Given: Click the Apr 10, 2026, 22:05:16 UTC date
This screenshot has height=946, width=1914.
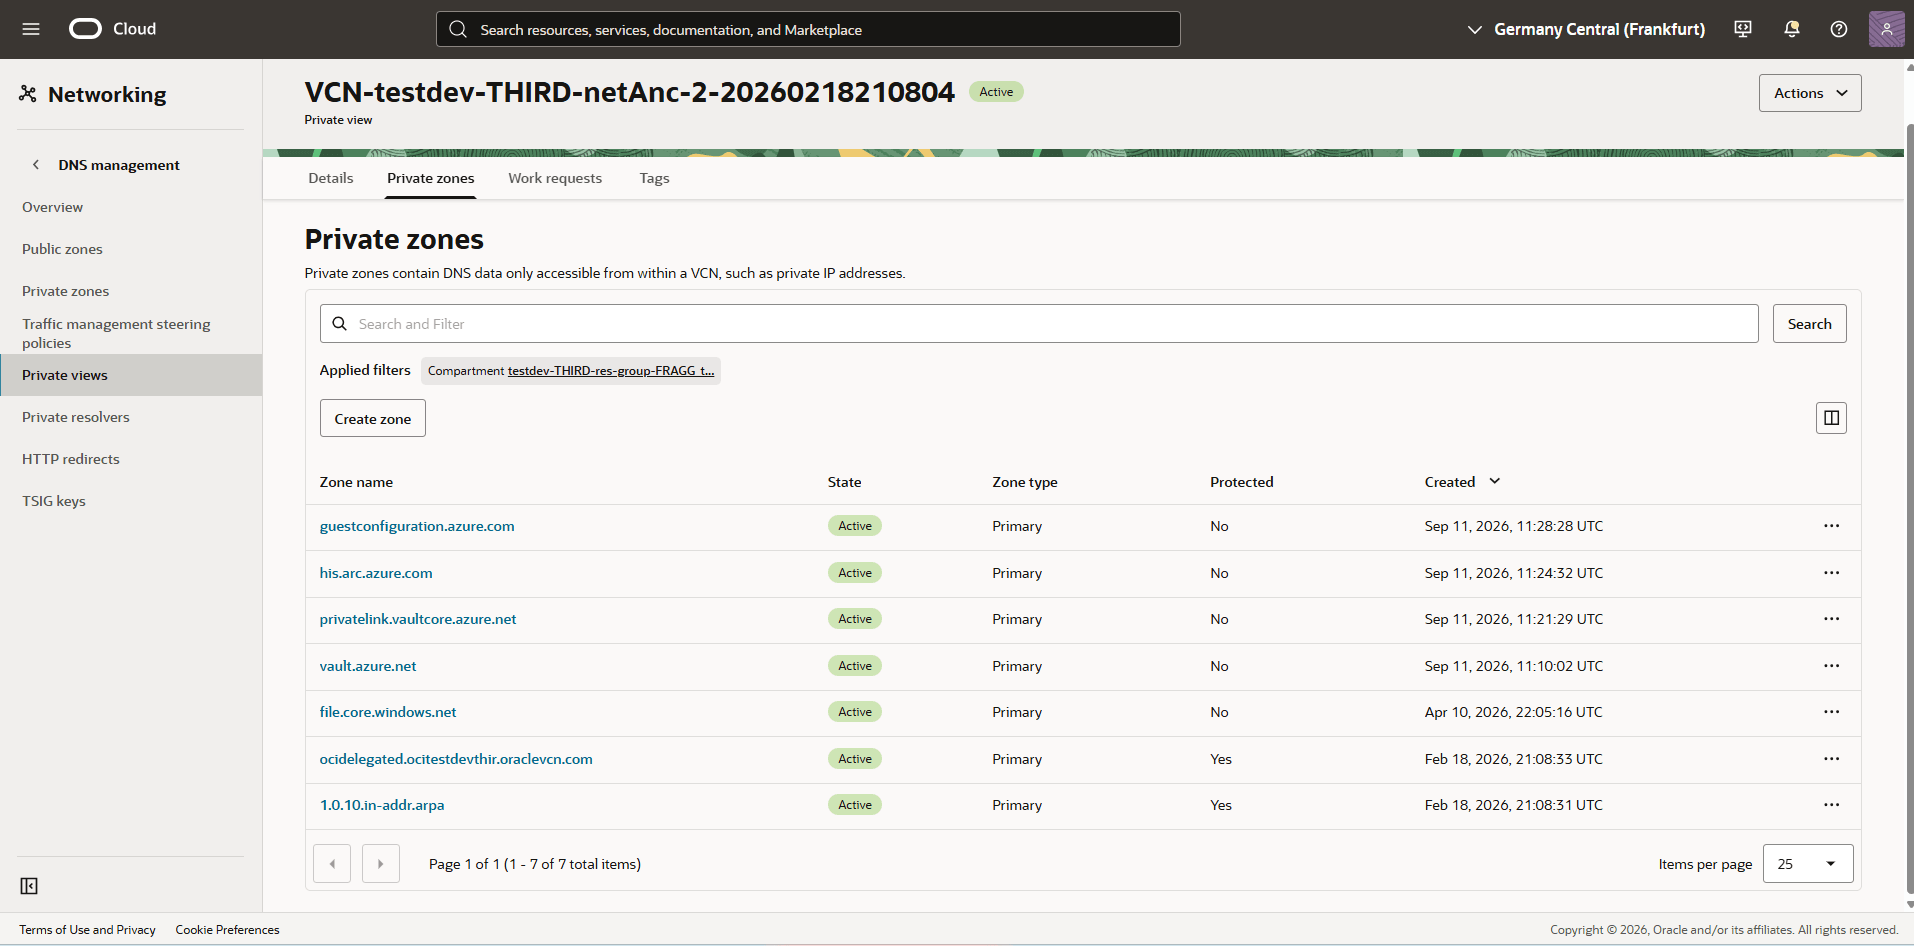Looking at the screenshot, I should [1514, 712].
